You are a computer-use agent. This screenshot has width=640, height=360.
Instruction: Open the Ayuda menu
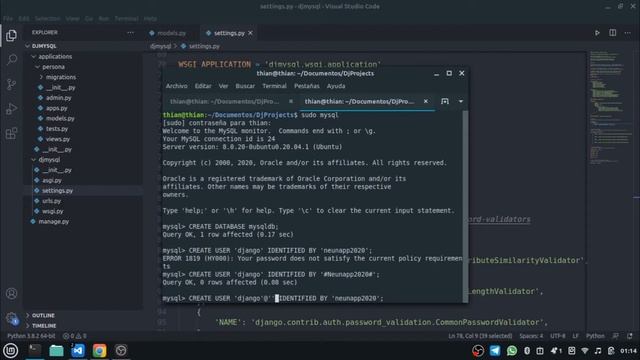pos(336,86)
